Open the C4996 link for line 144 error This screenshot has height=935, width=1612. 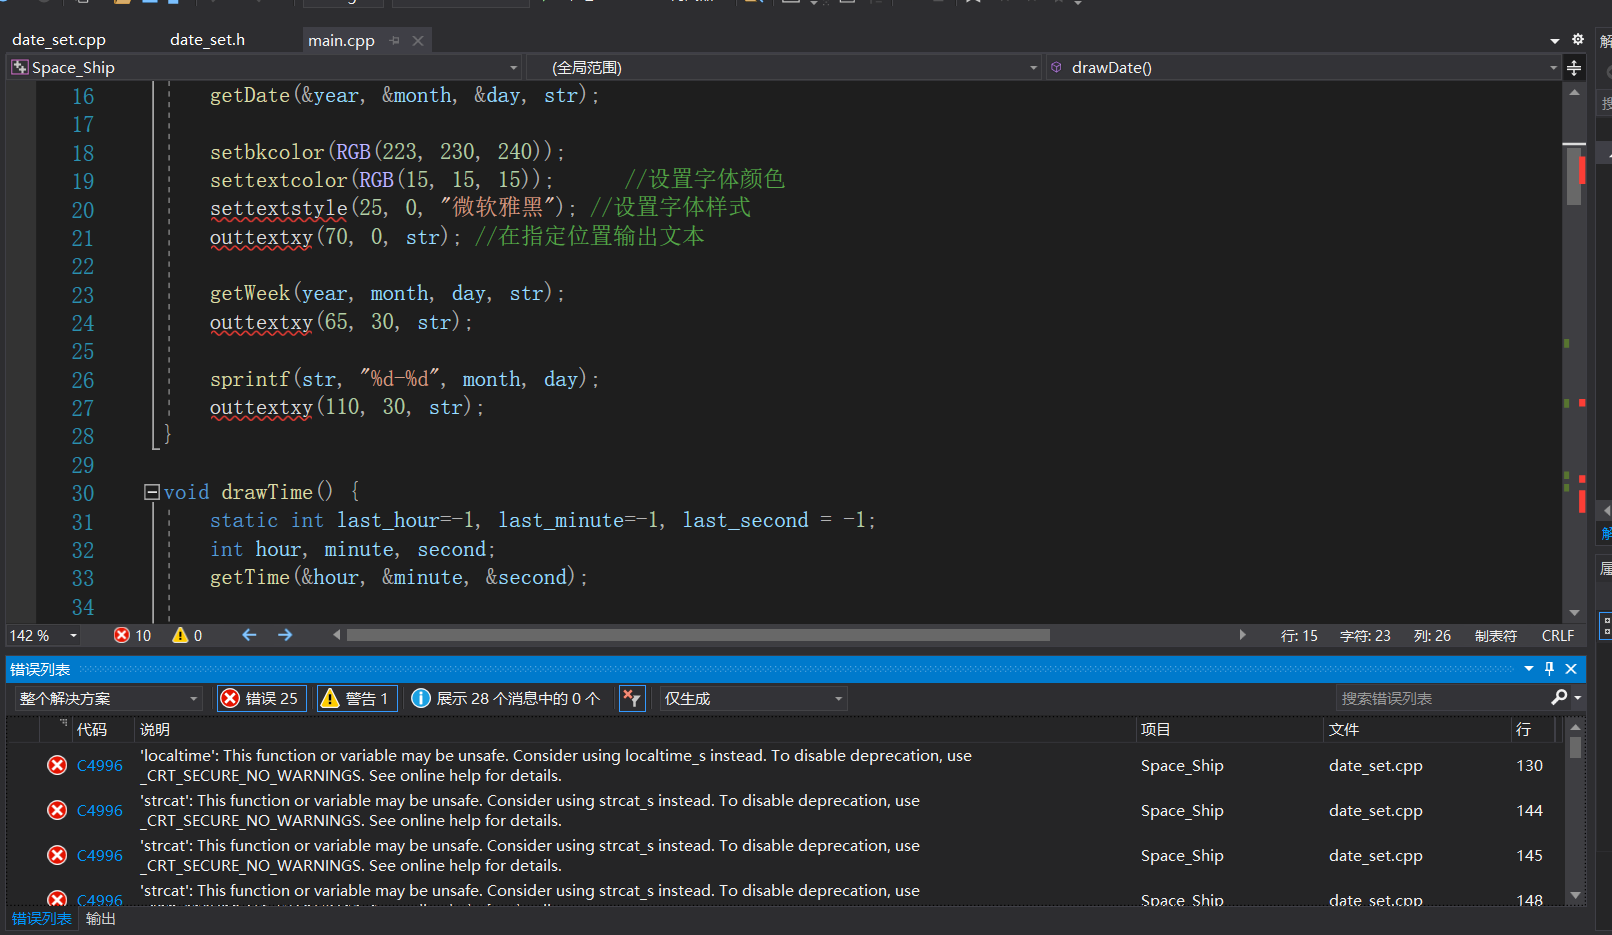[100, 811]
